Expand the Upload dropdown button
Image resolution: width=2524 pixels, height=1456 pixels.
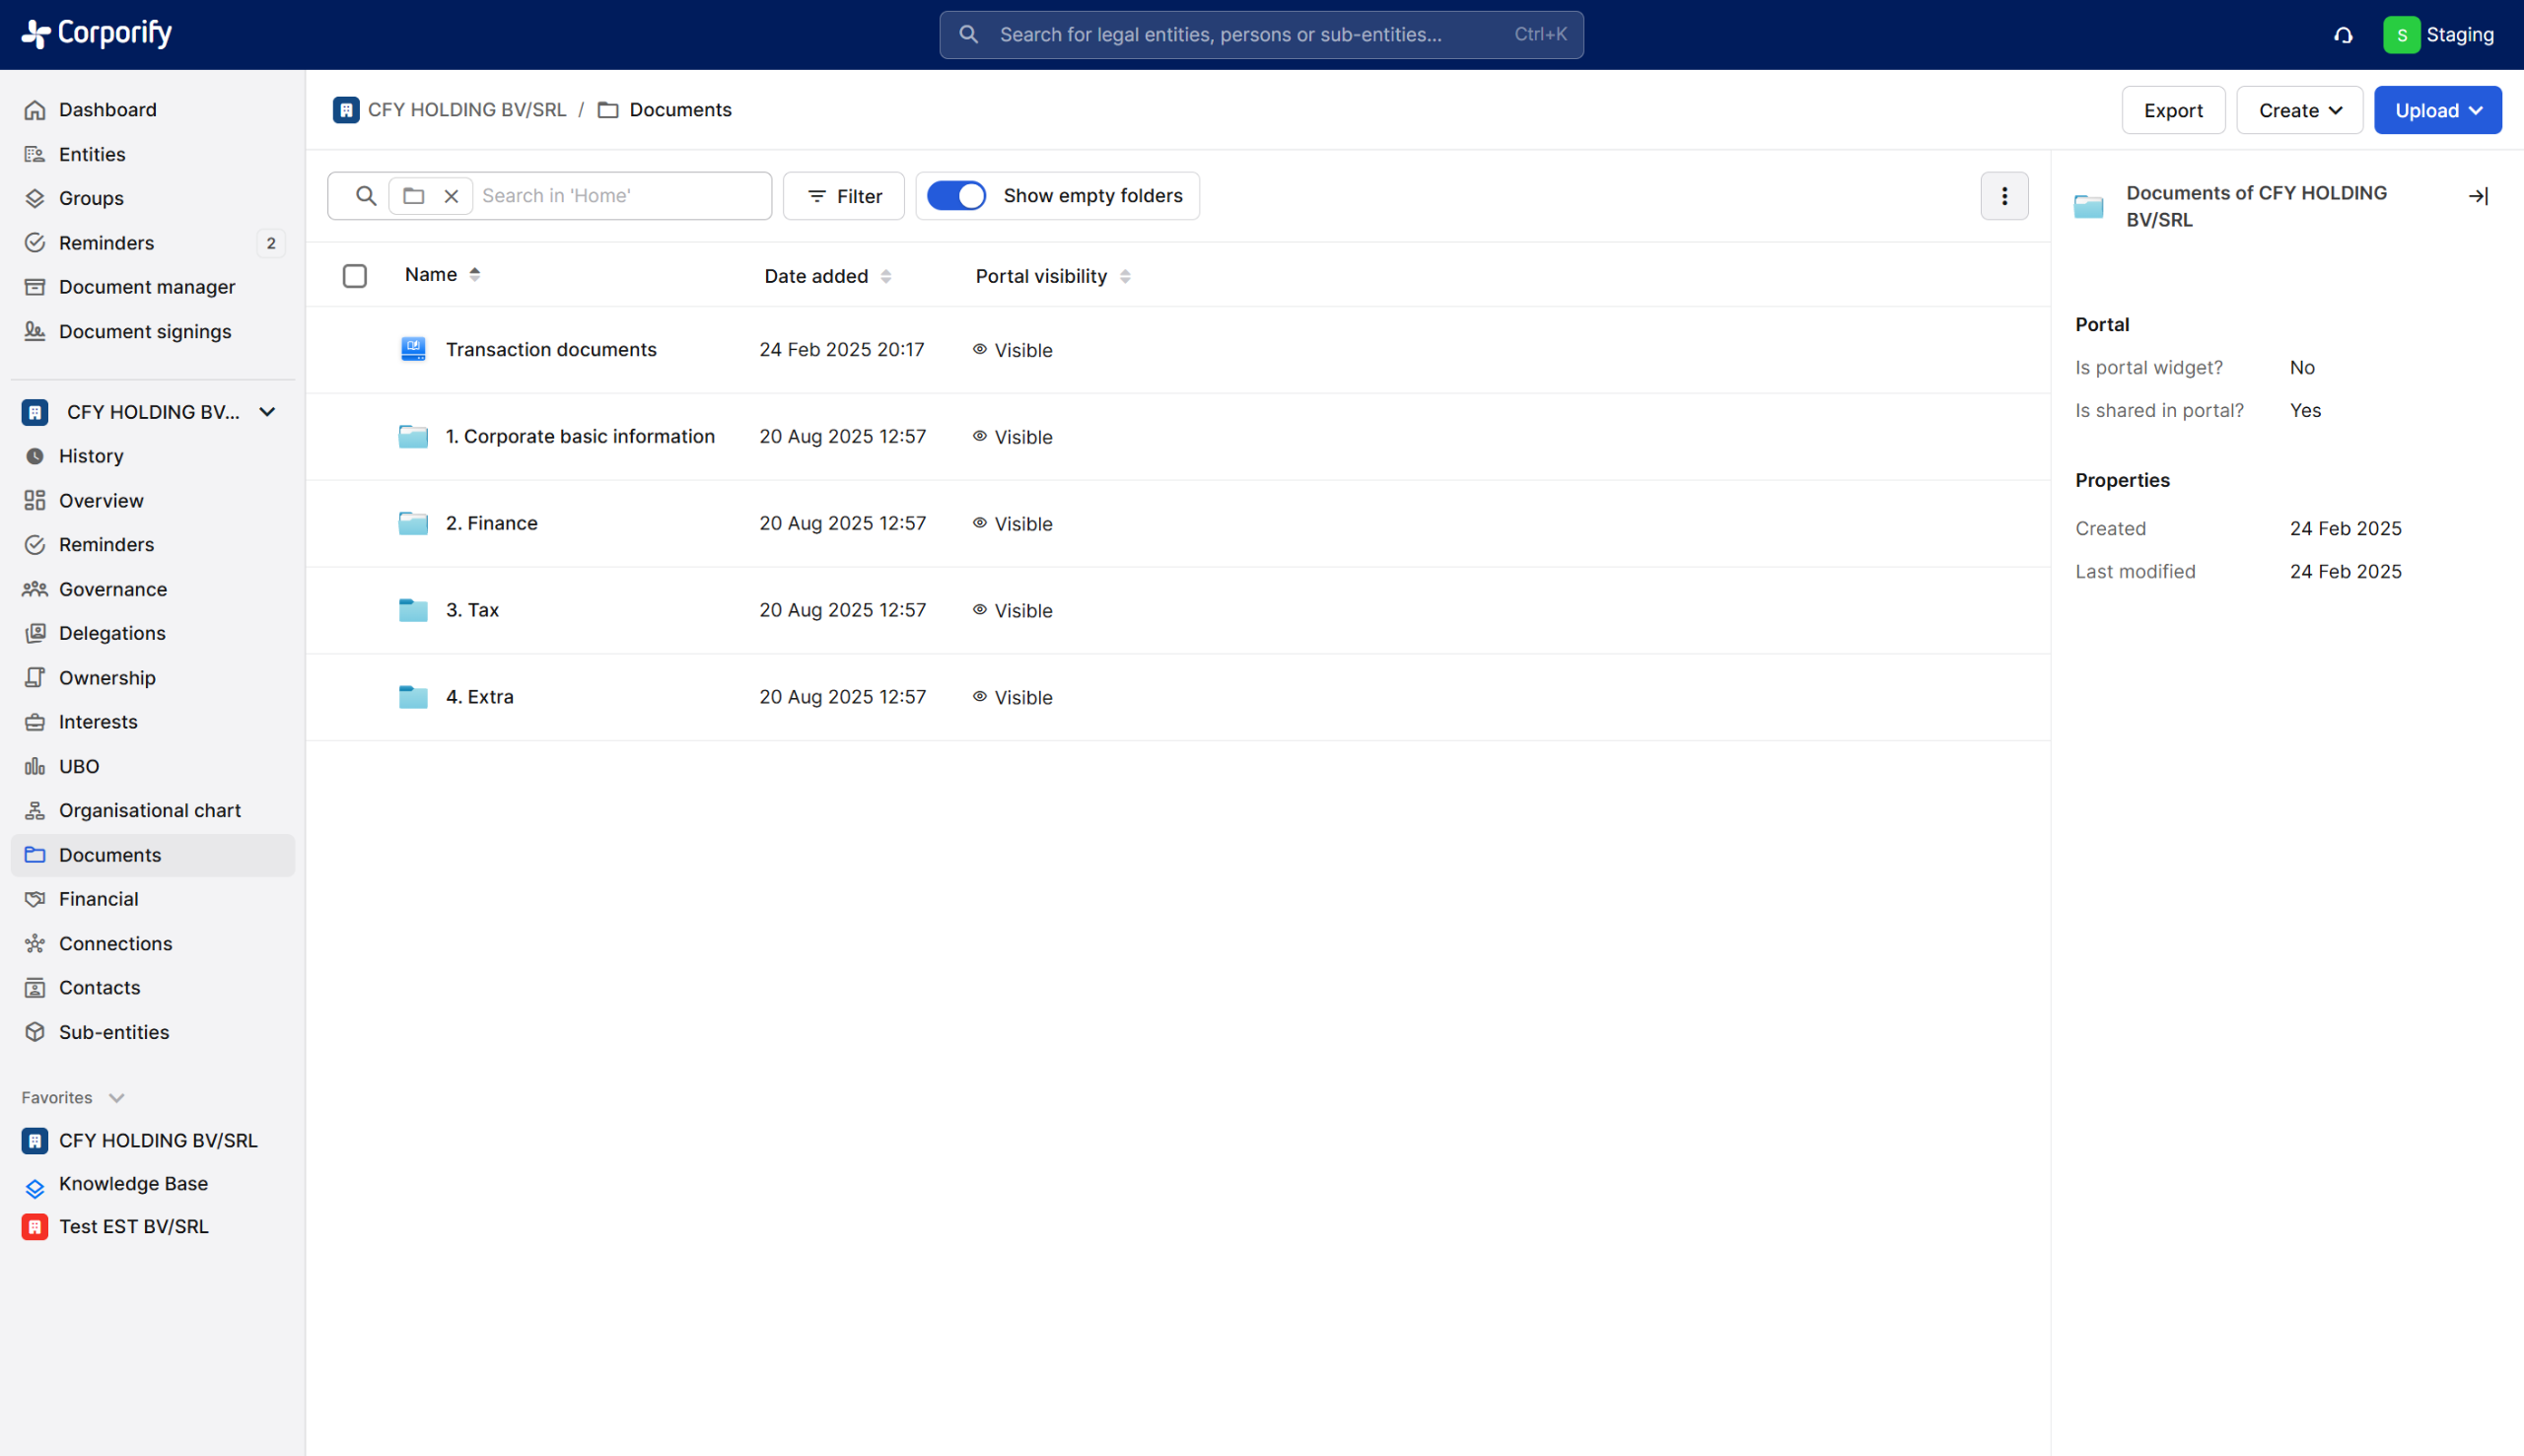point(2437,110)
